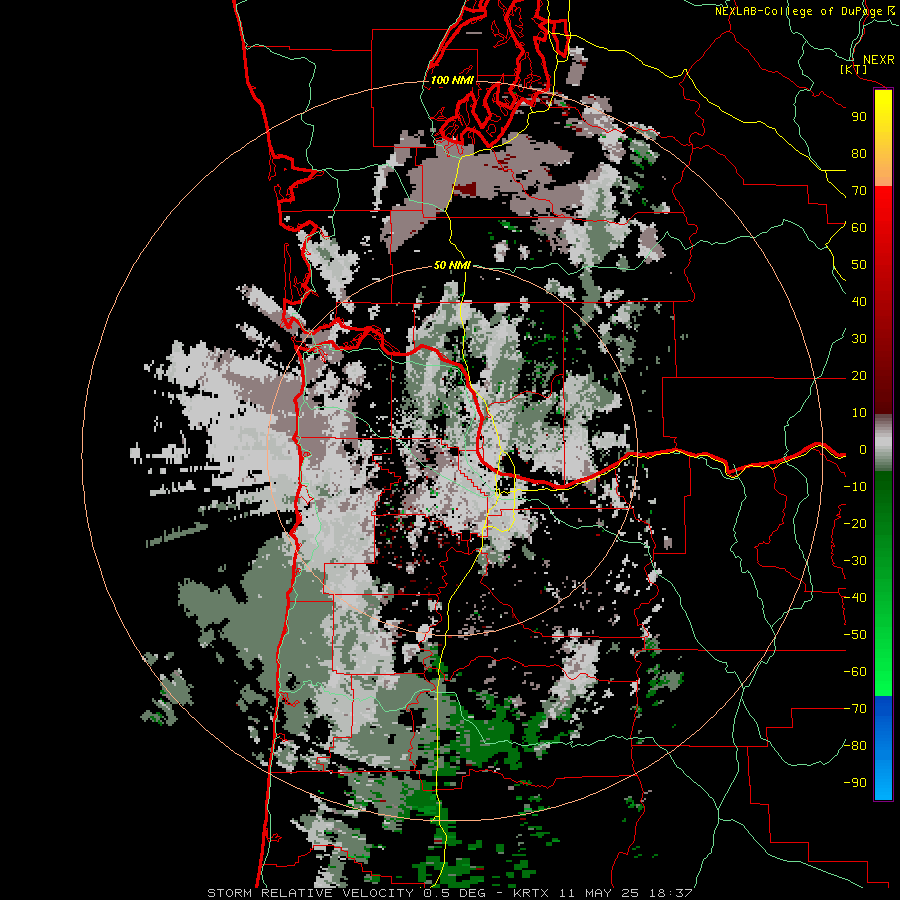
Task: Click the -80 value on the velocity scale
Action: (855, 746)
